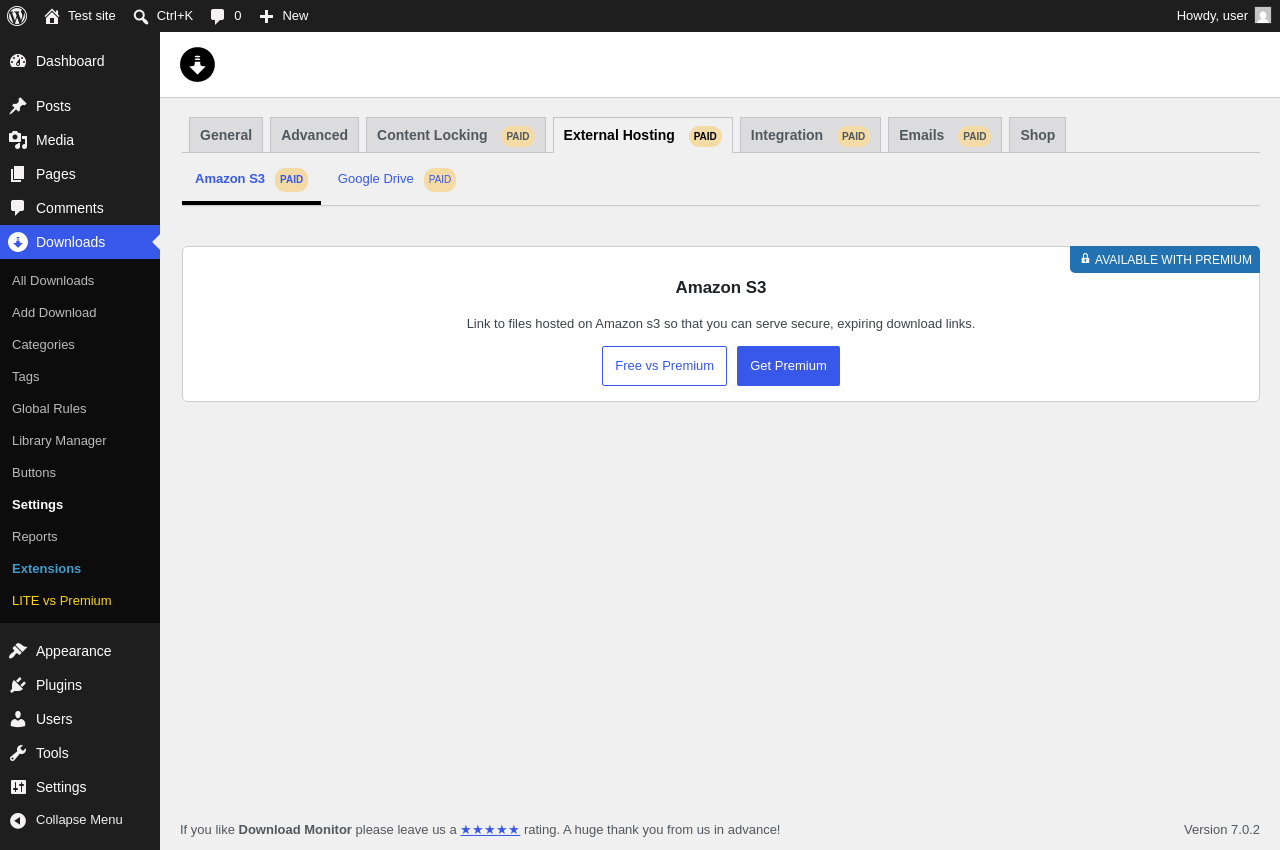Select the Media icon in the sidebar
1280x850 pixels.
click(18, 140)
